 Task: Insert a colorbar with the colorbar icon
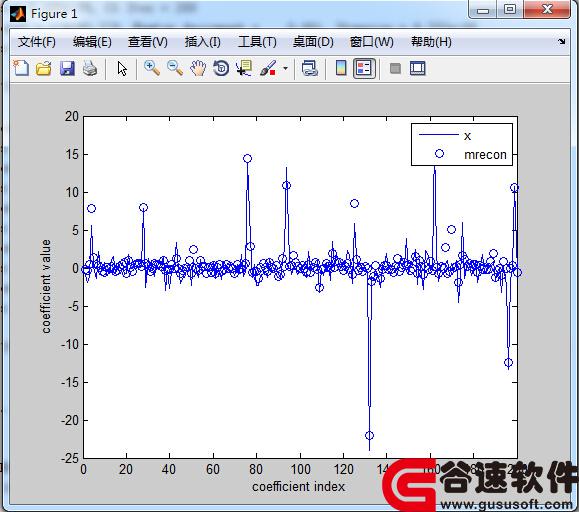[x=341, y=68]
